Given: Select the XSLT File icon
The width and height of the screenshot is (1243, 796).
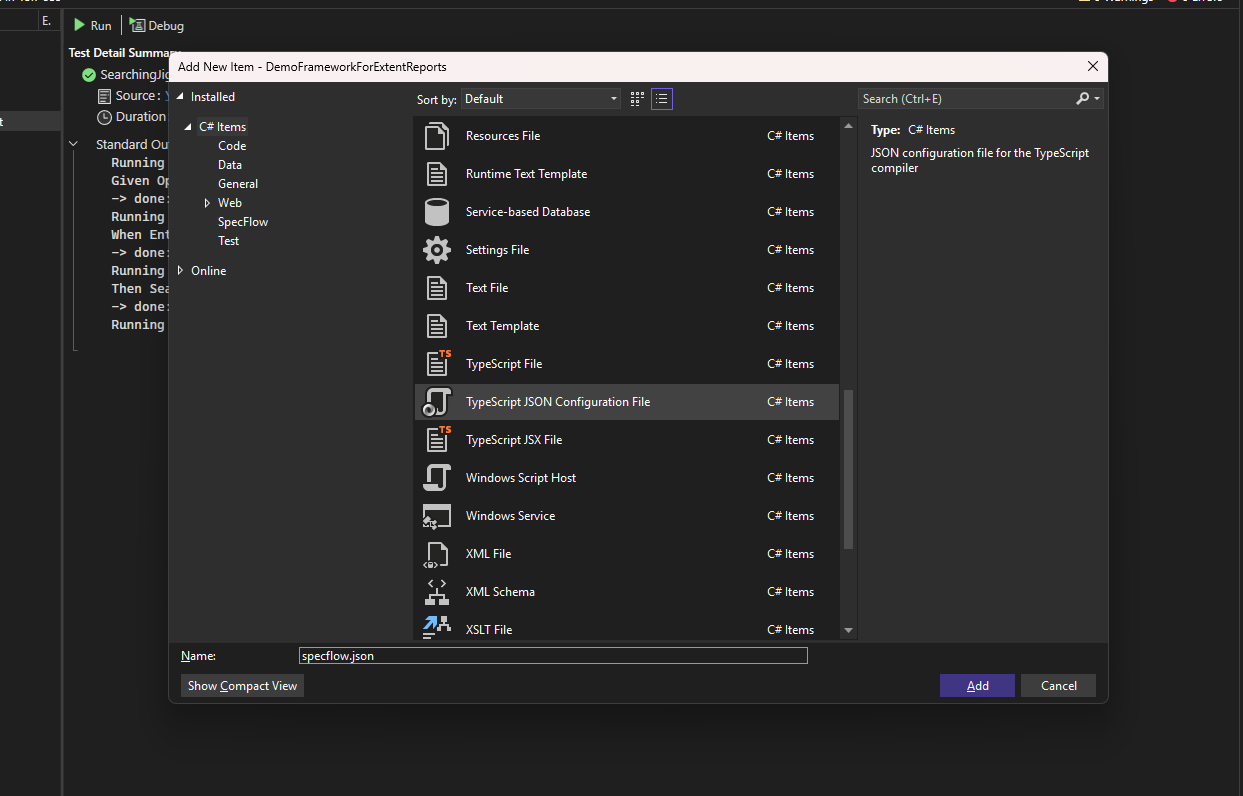Looking at the screenshot, I should click(x=437, y=628).
